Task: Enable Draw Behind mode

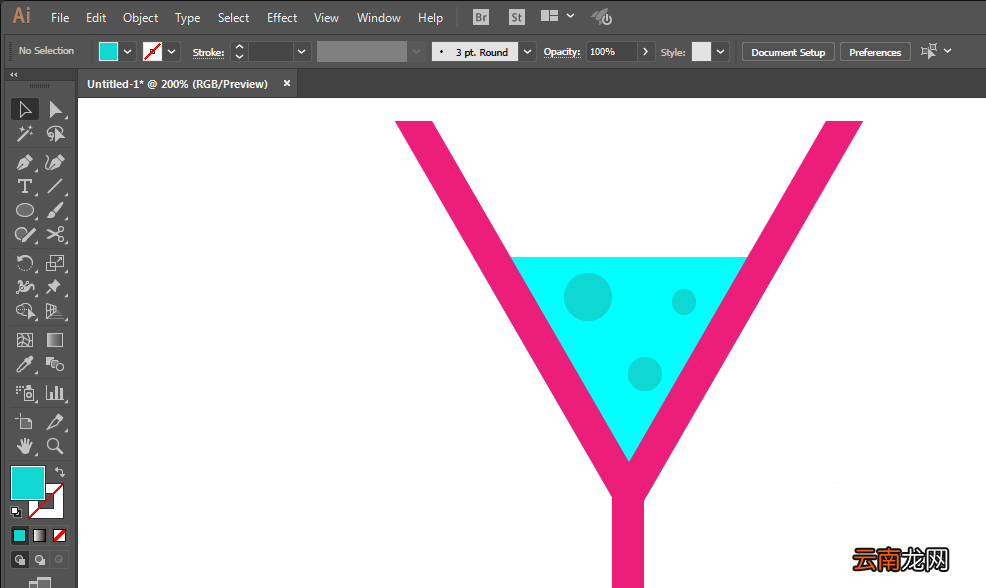Action: tap(40, 559)
